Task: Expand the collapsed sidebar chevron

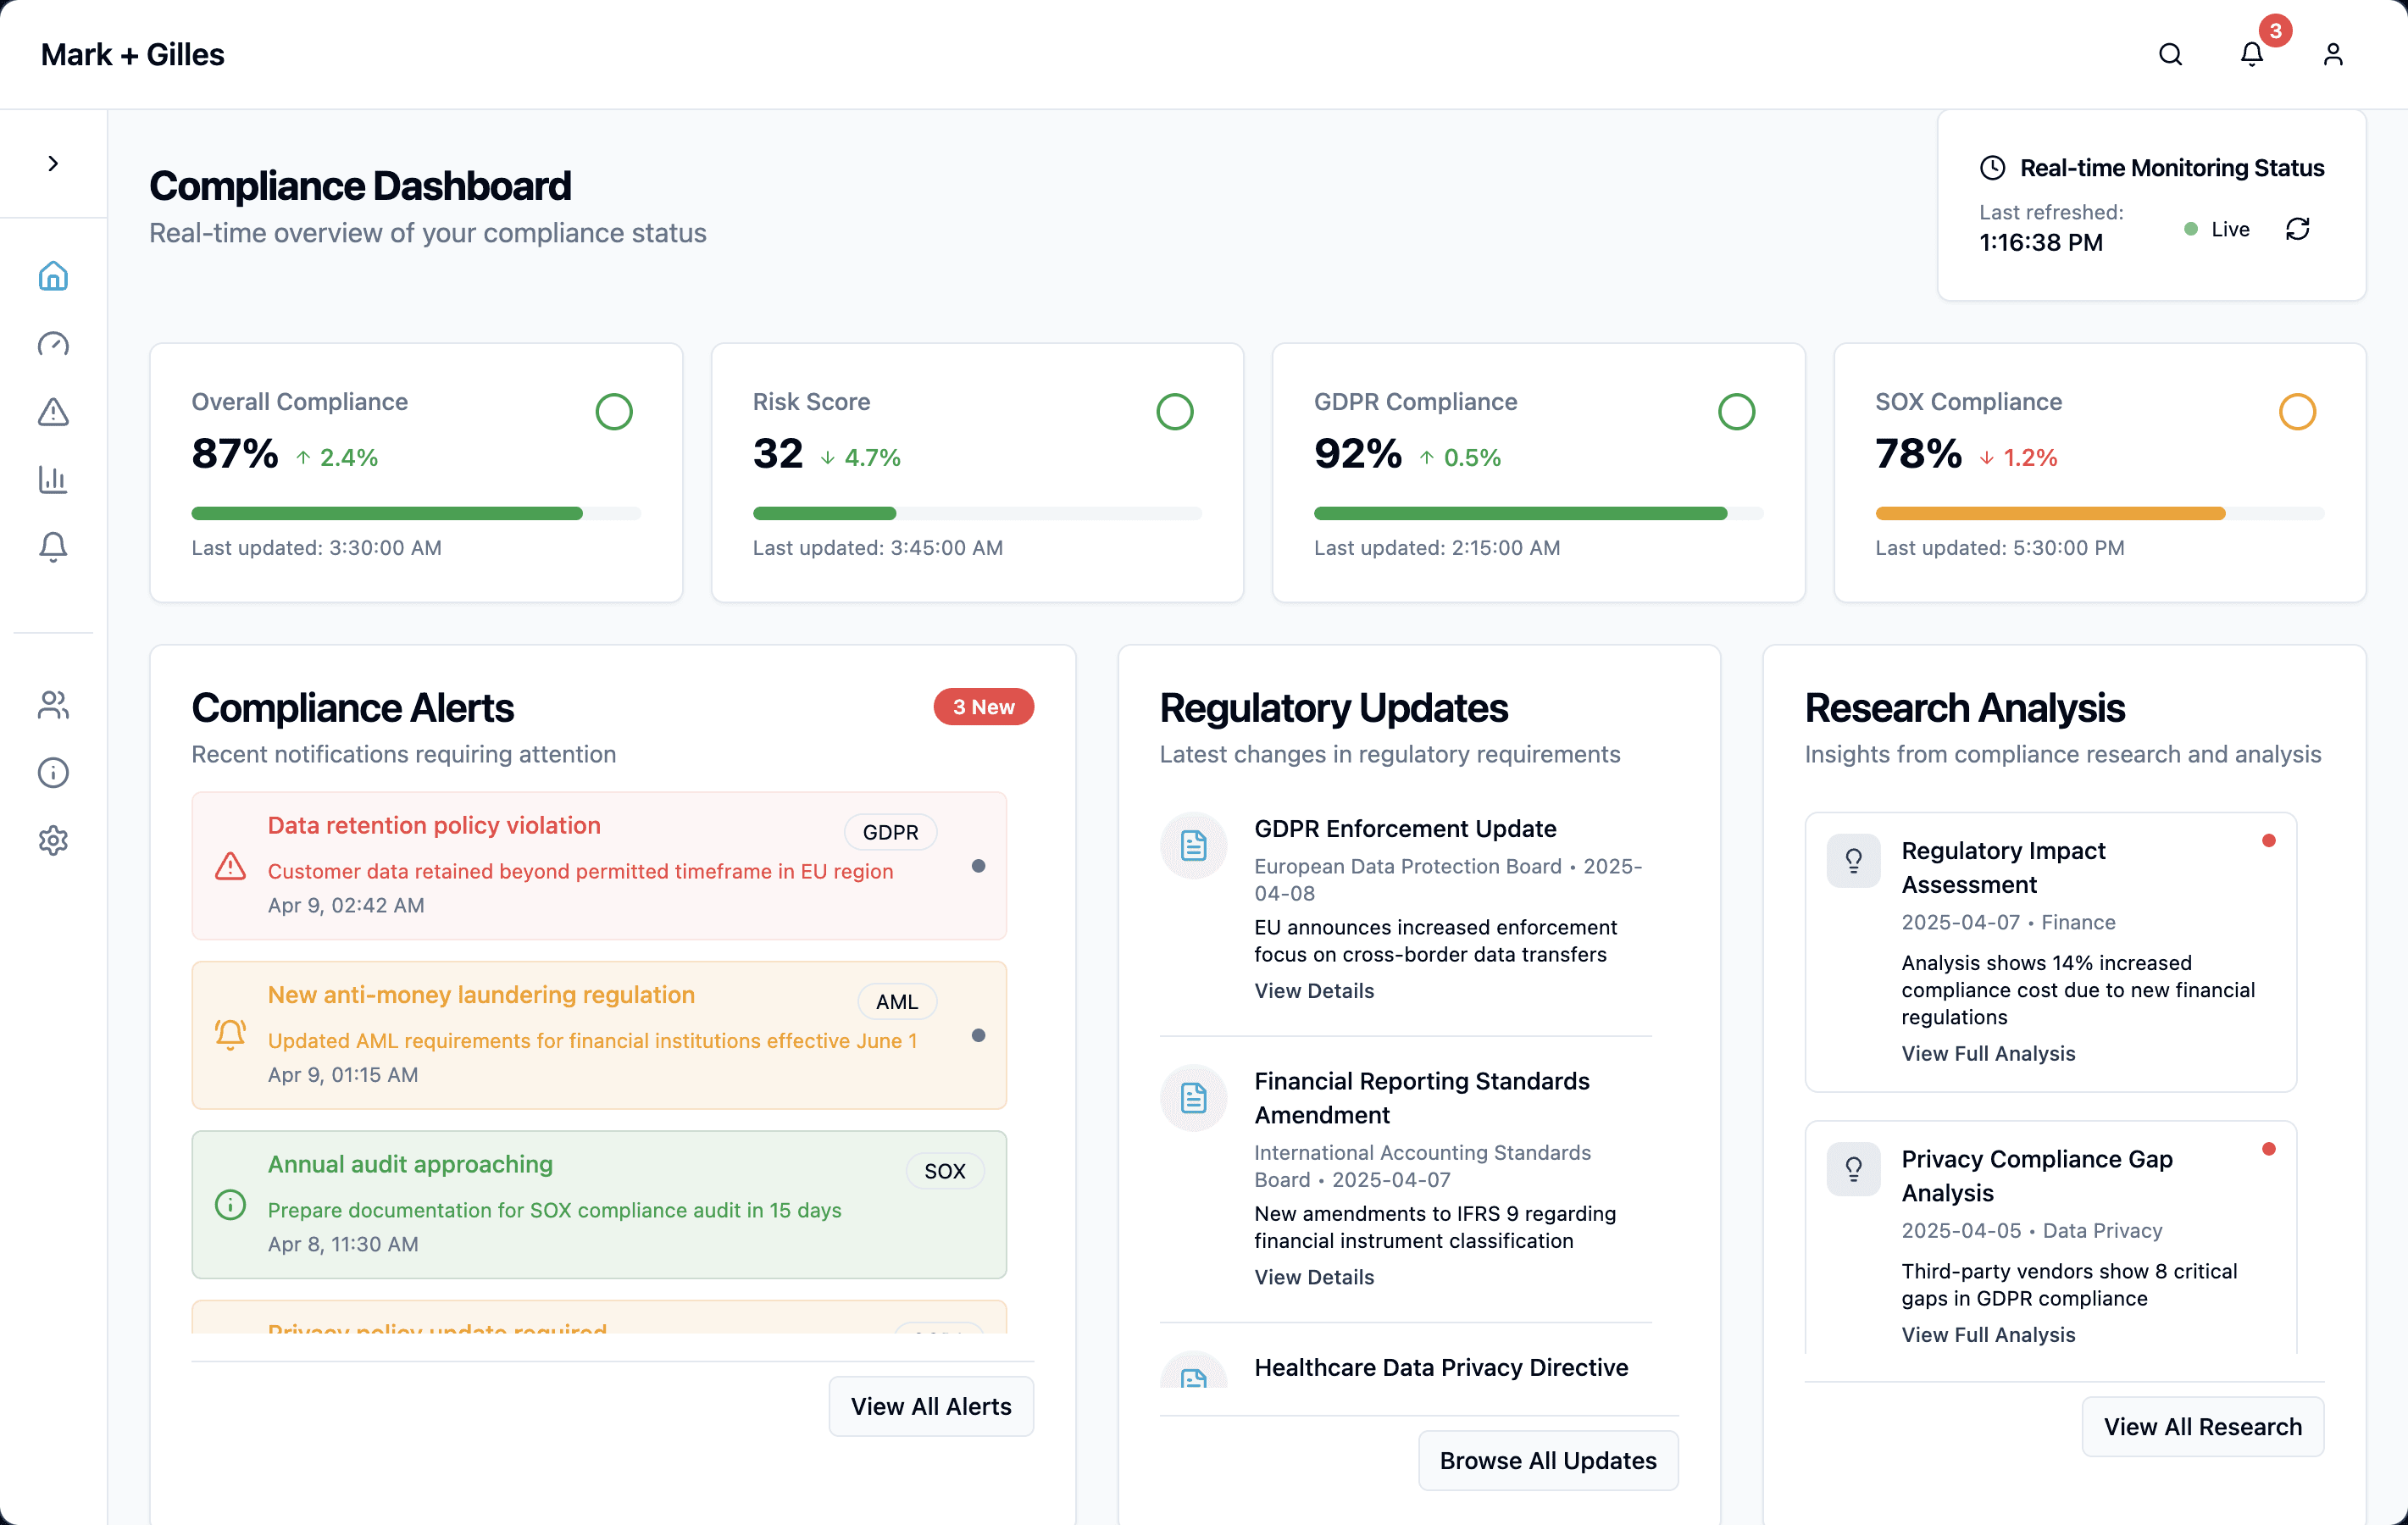Action: 53,163
